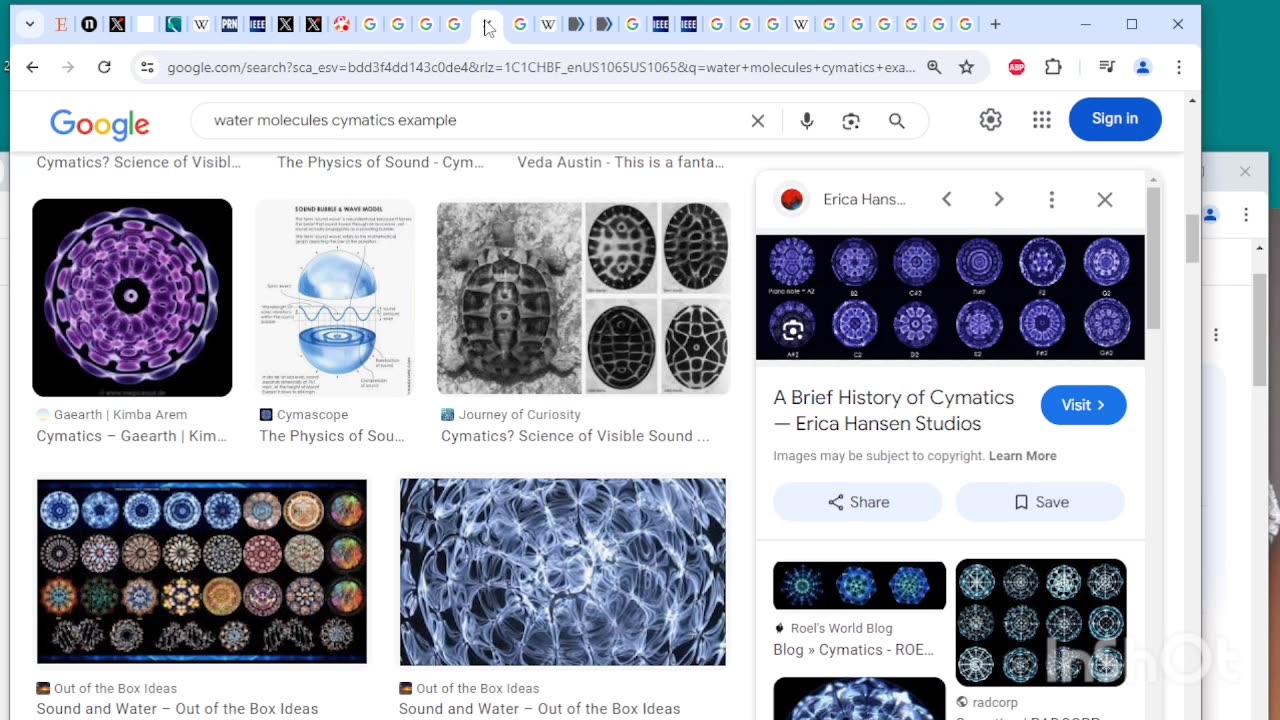
Task: View site information icon in address bar
Action: tap(147, 67)
